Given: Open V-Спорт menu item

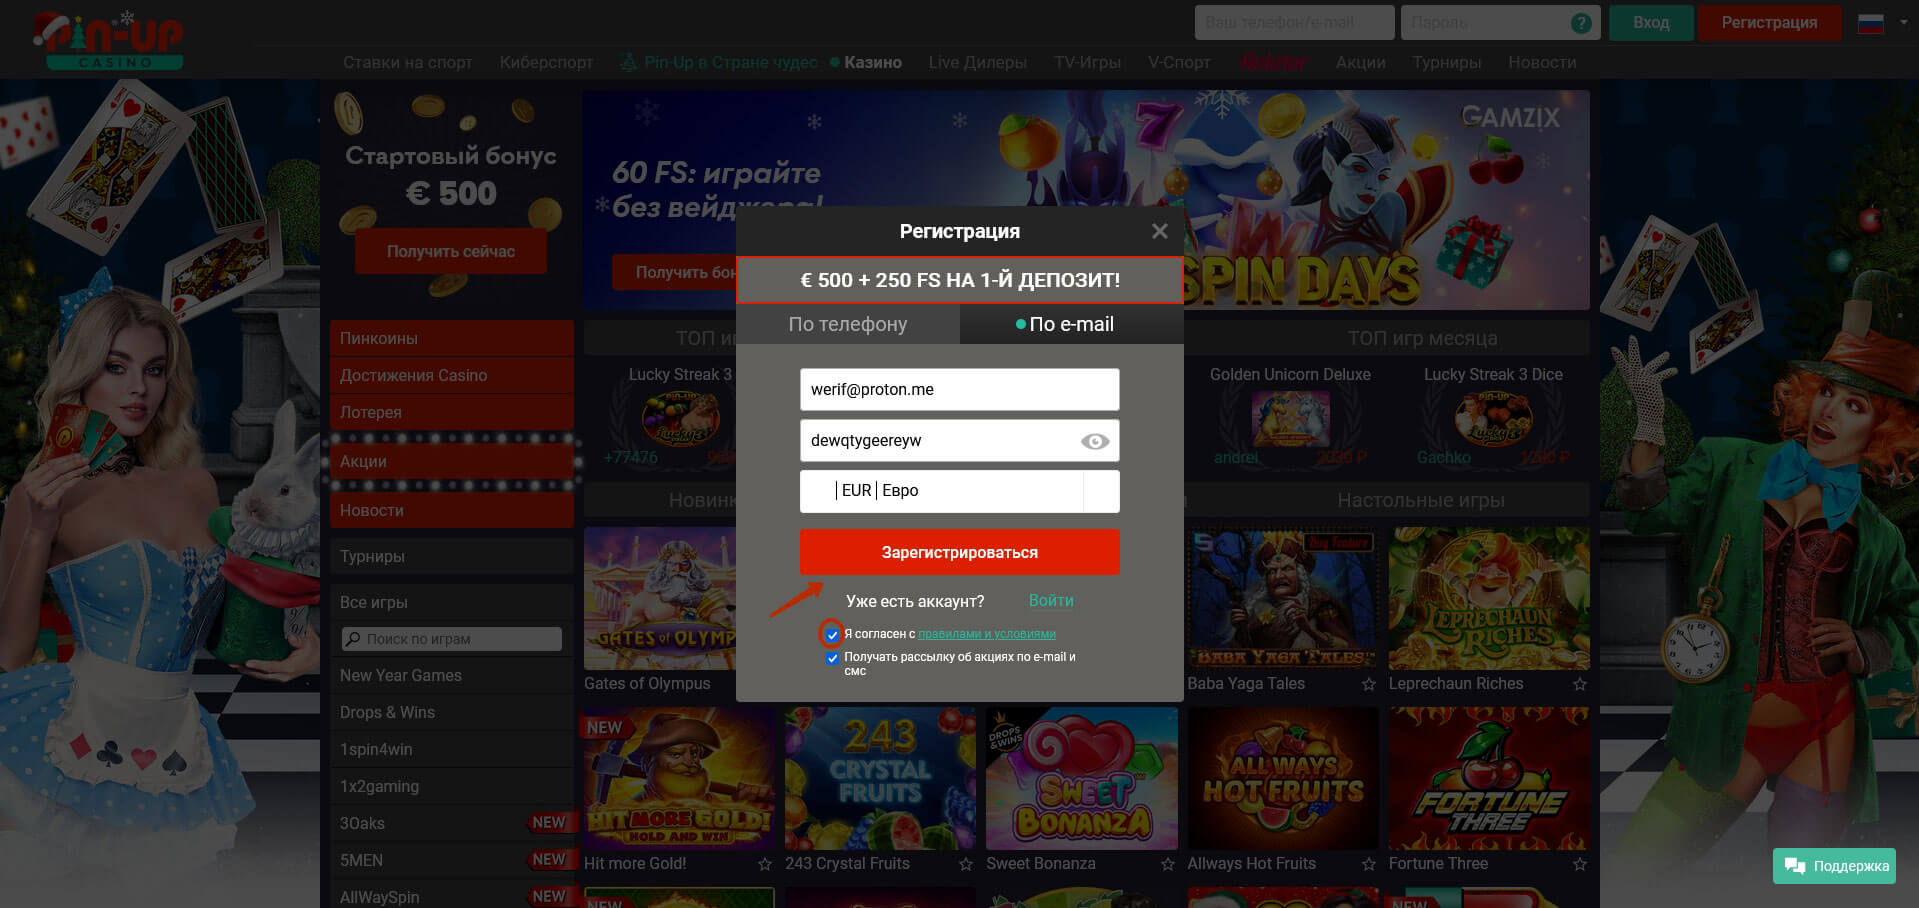Looking at the screenshot, I should pos(1179,62).
